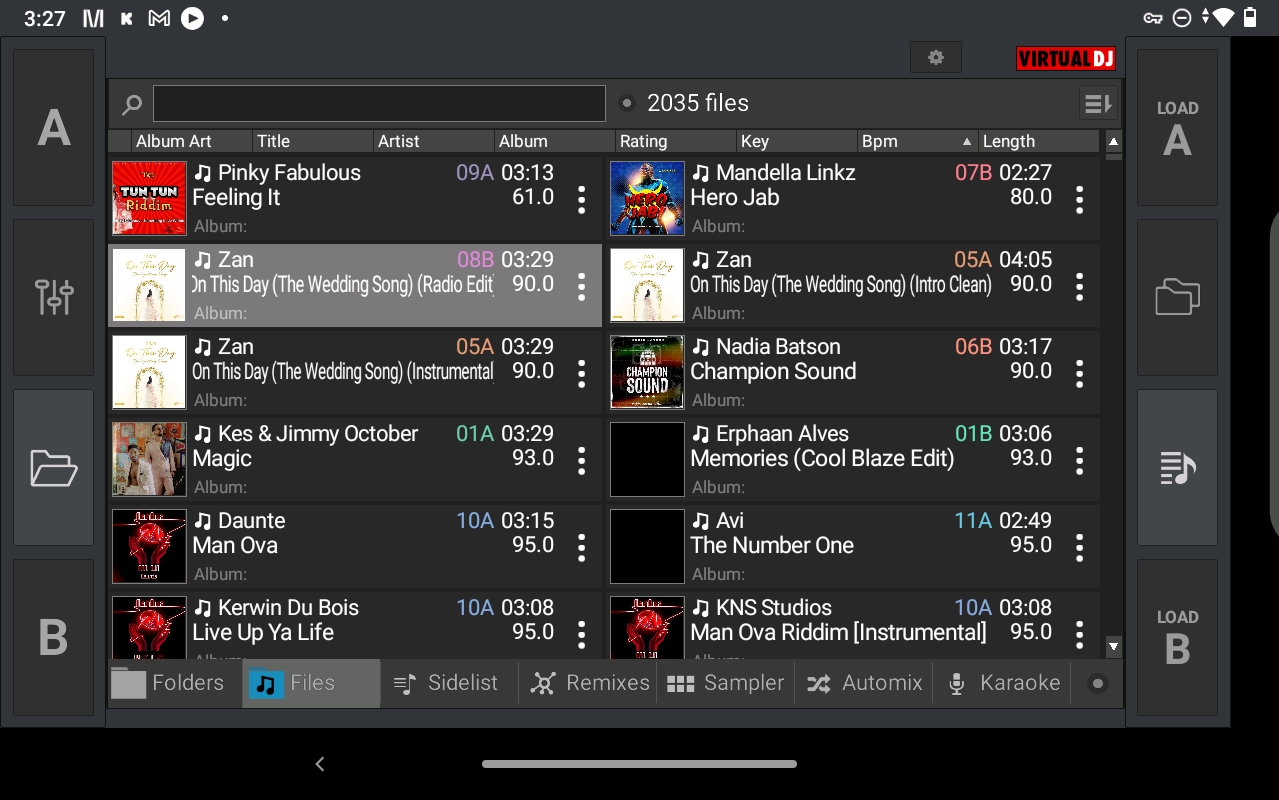This screenshot has width=1279, height=800.
Task: Open the mixer sliders panel in sidebar
Action: 54,297
